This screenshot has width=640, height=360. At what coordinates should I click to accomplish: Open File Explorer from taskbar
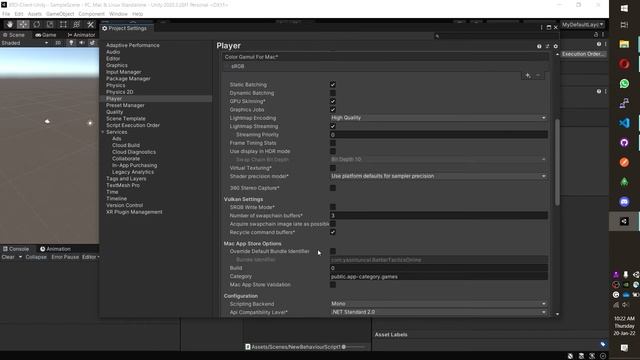tap(624, 44)
